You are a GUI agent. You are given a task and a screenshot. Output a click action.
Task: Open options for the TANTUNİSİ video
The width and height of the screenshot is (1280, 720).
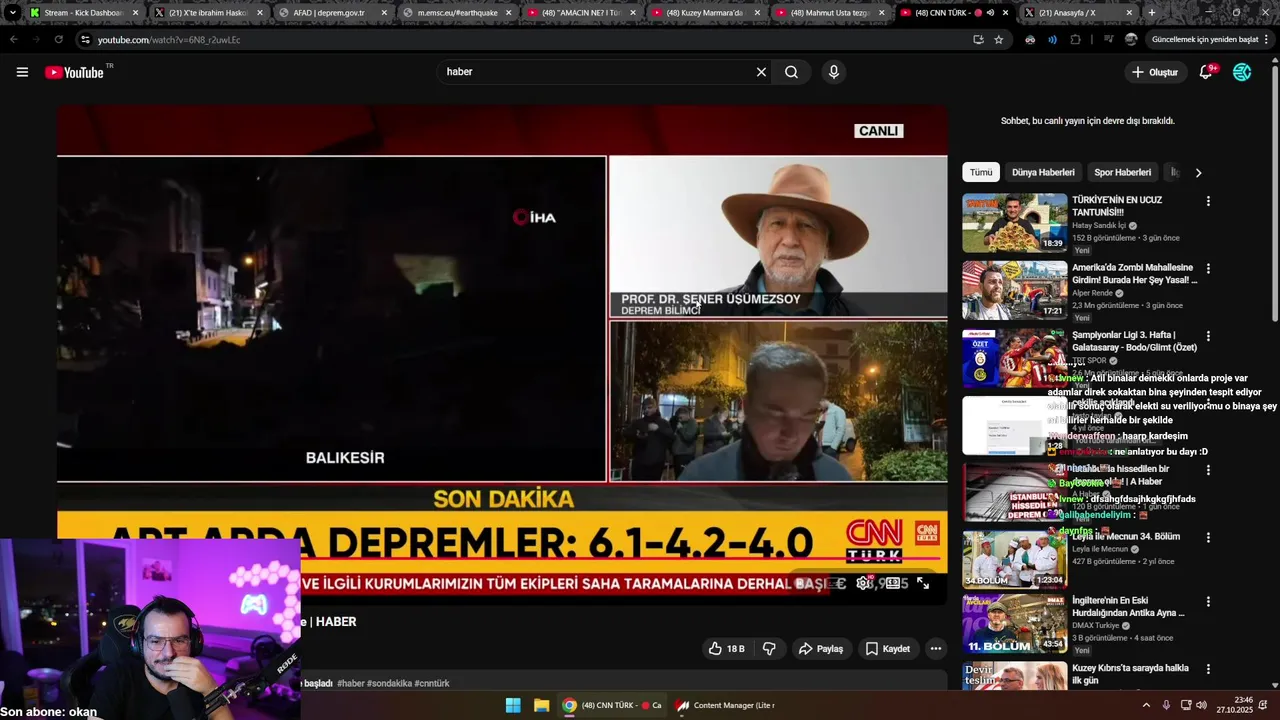[x=1208, y=201]
